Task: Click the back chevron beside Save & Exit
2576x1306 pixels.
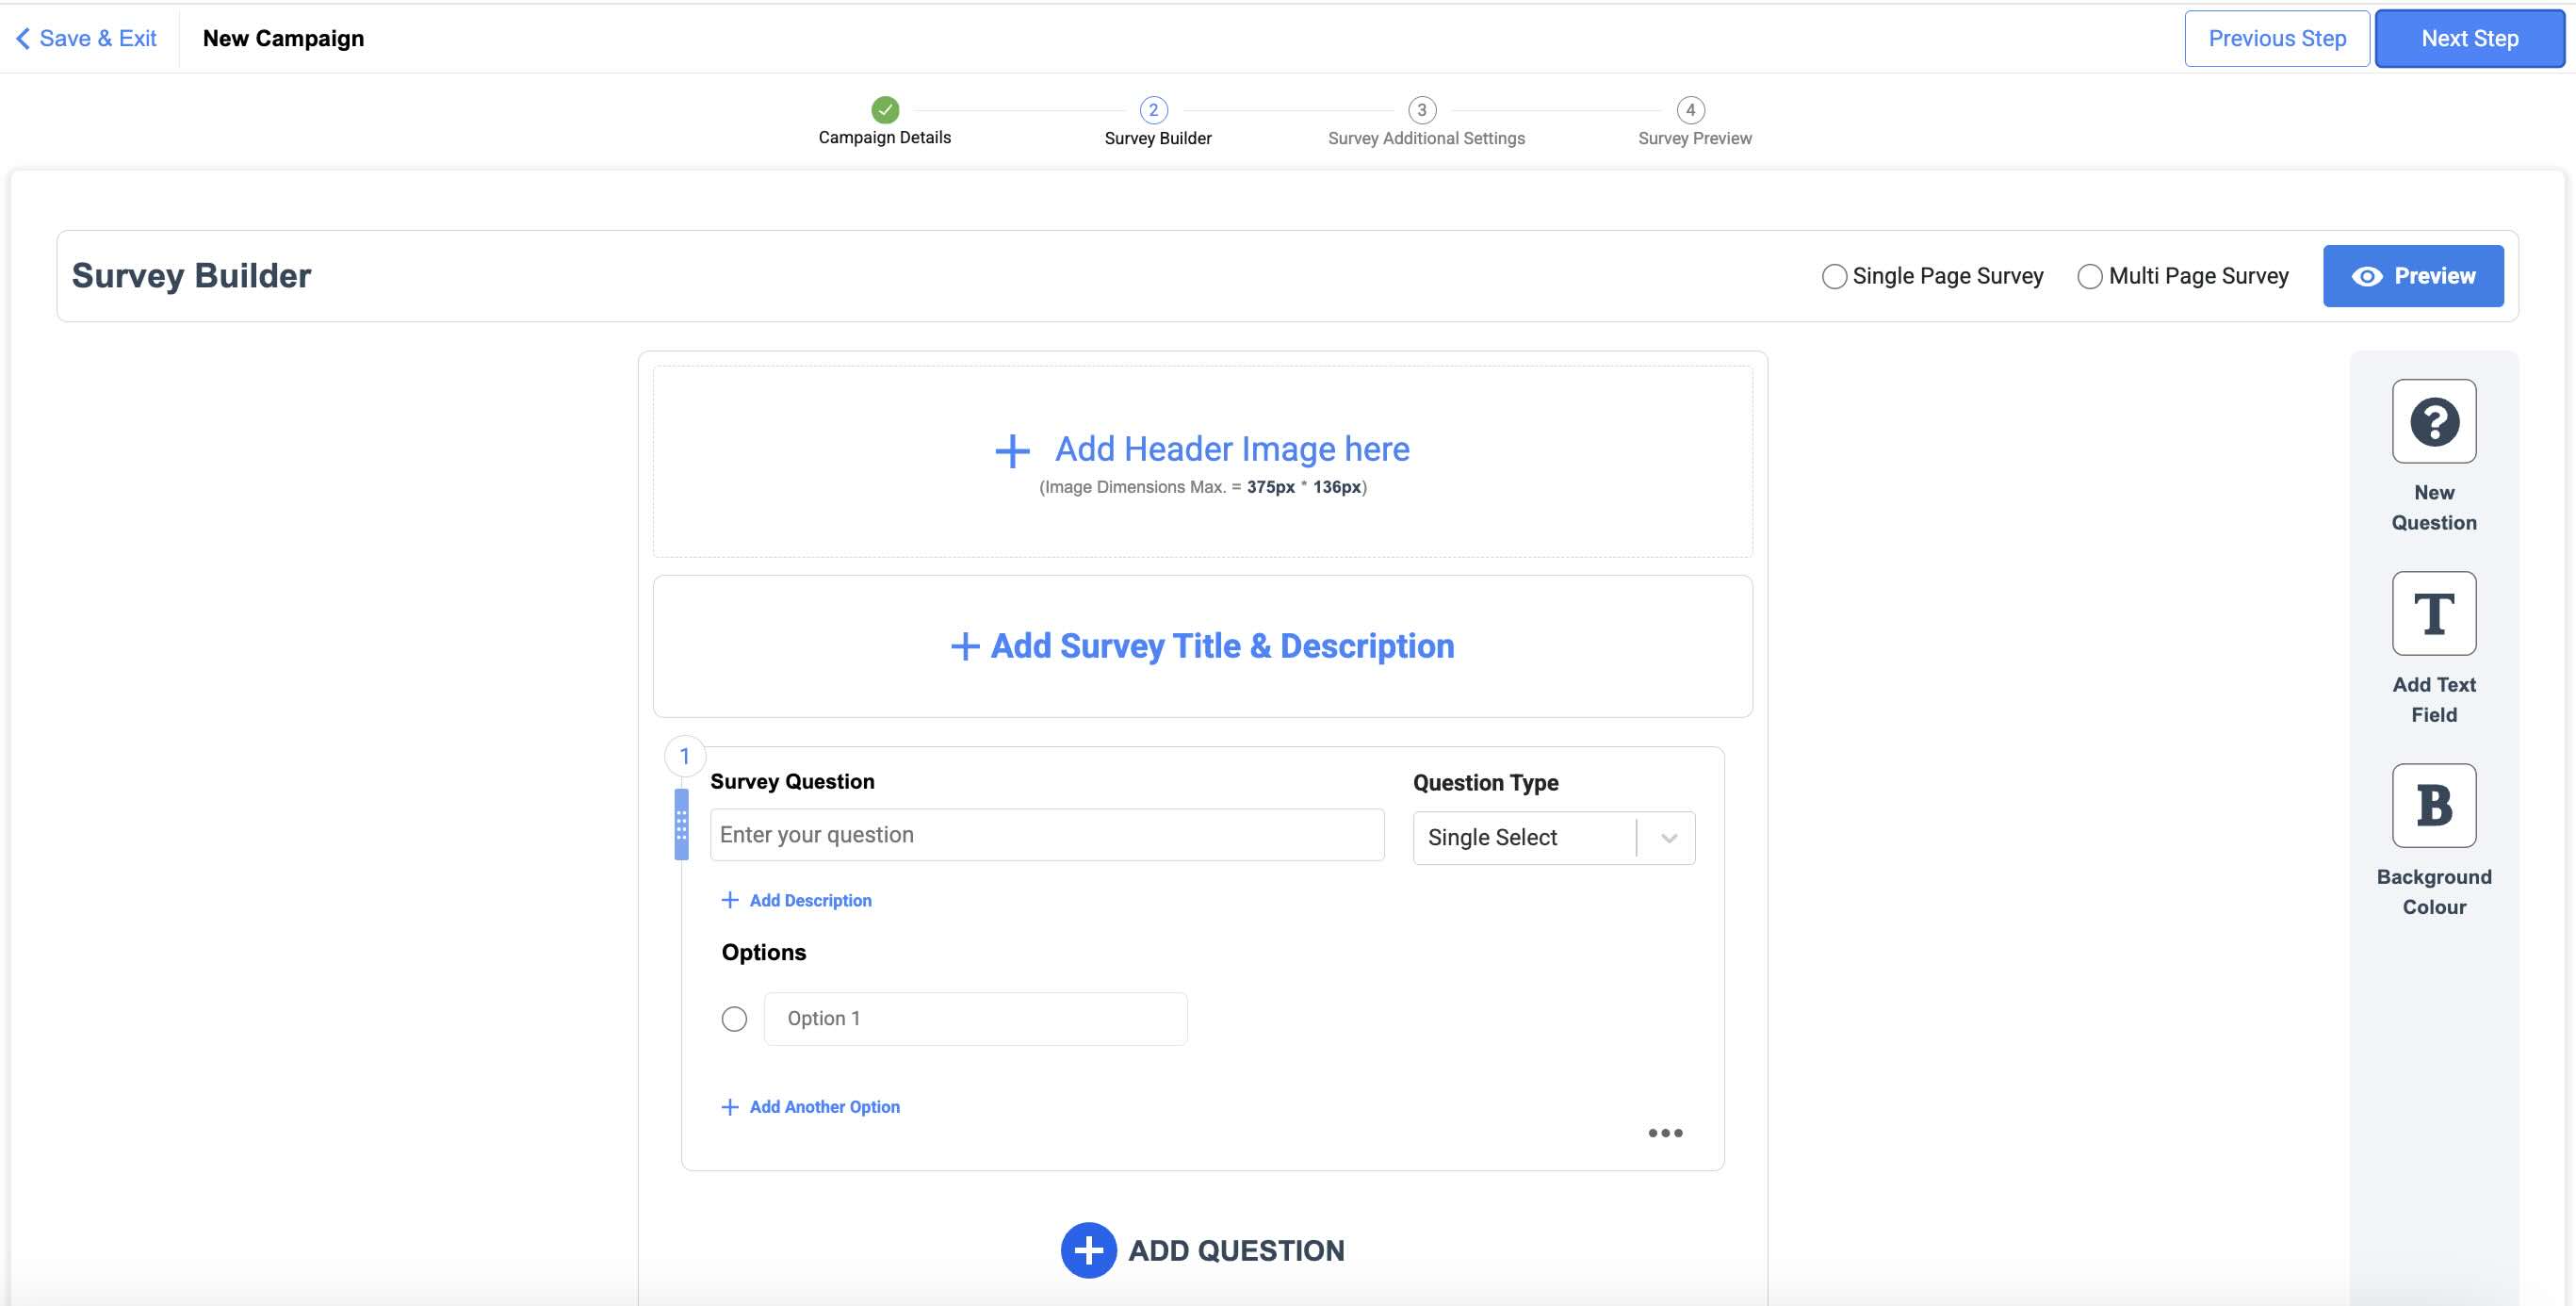Action: tap(22, 37)
